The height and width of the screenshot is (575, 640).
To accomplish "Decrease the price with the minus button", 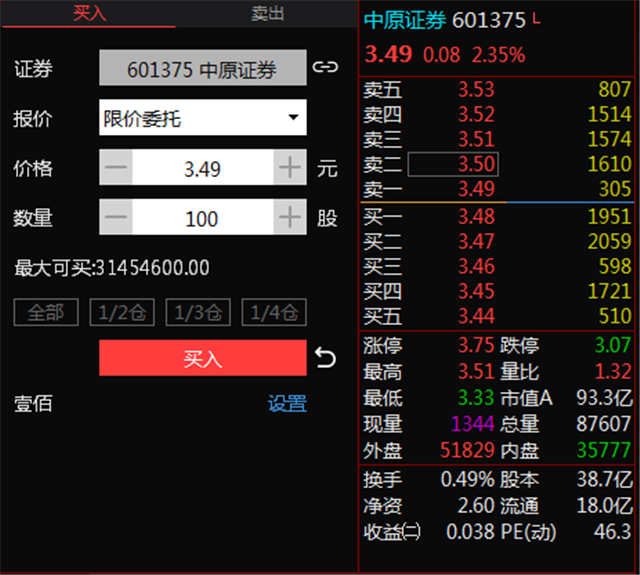I will pyautogui.click(x=116, y=167).
